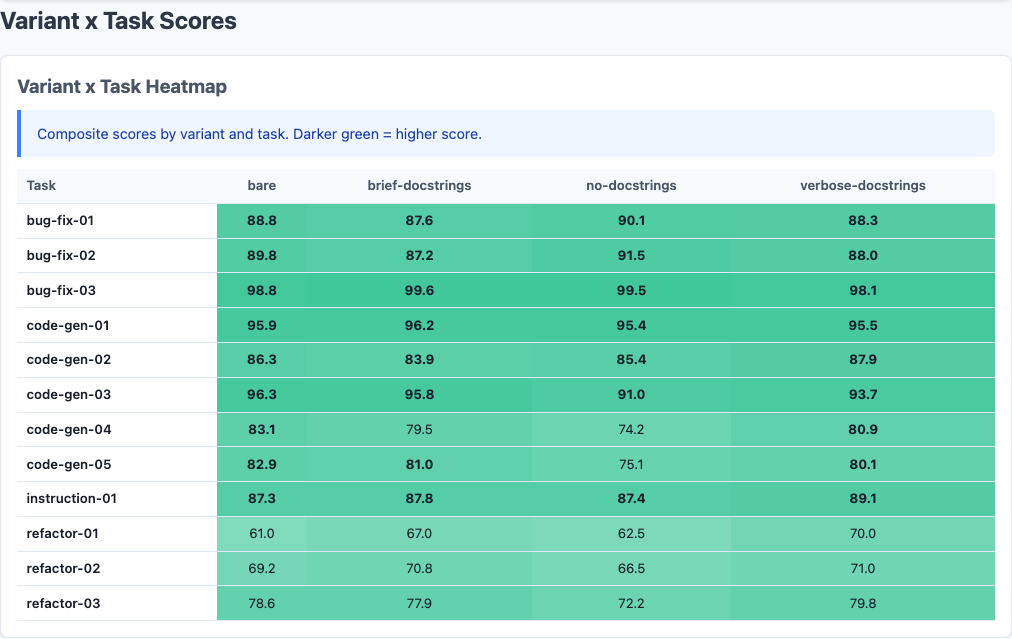1012x639 pixels.
Task: Click the 83.9 cell in code-gen-02 row
Action: [x=419, y=360]
